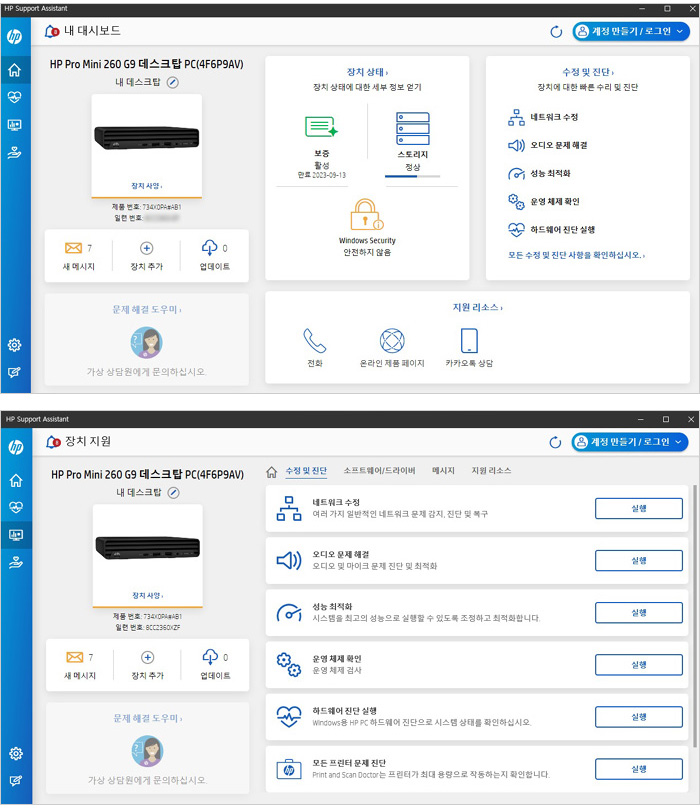
Task: Click home icon before 수정 및 진단 tab
Action: pyautogui.click(x=272, y=472)
